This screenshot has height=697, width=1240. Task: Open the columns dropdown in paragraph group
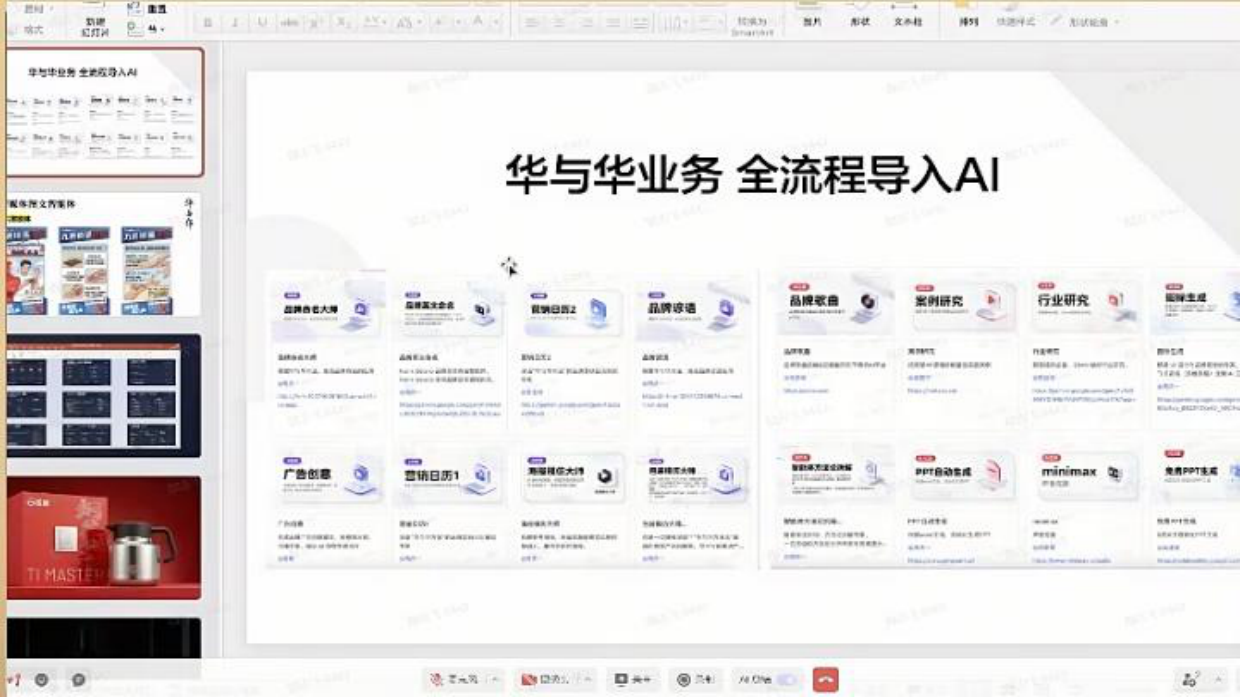pyautogui.click(x=678, y=22)
